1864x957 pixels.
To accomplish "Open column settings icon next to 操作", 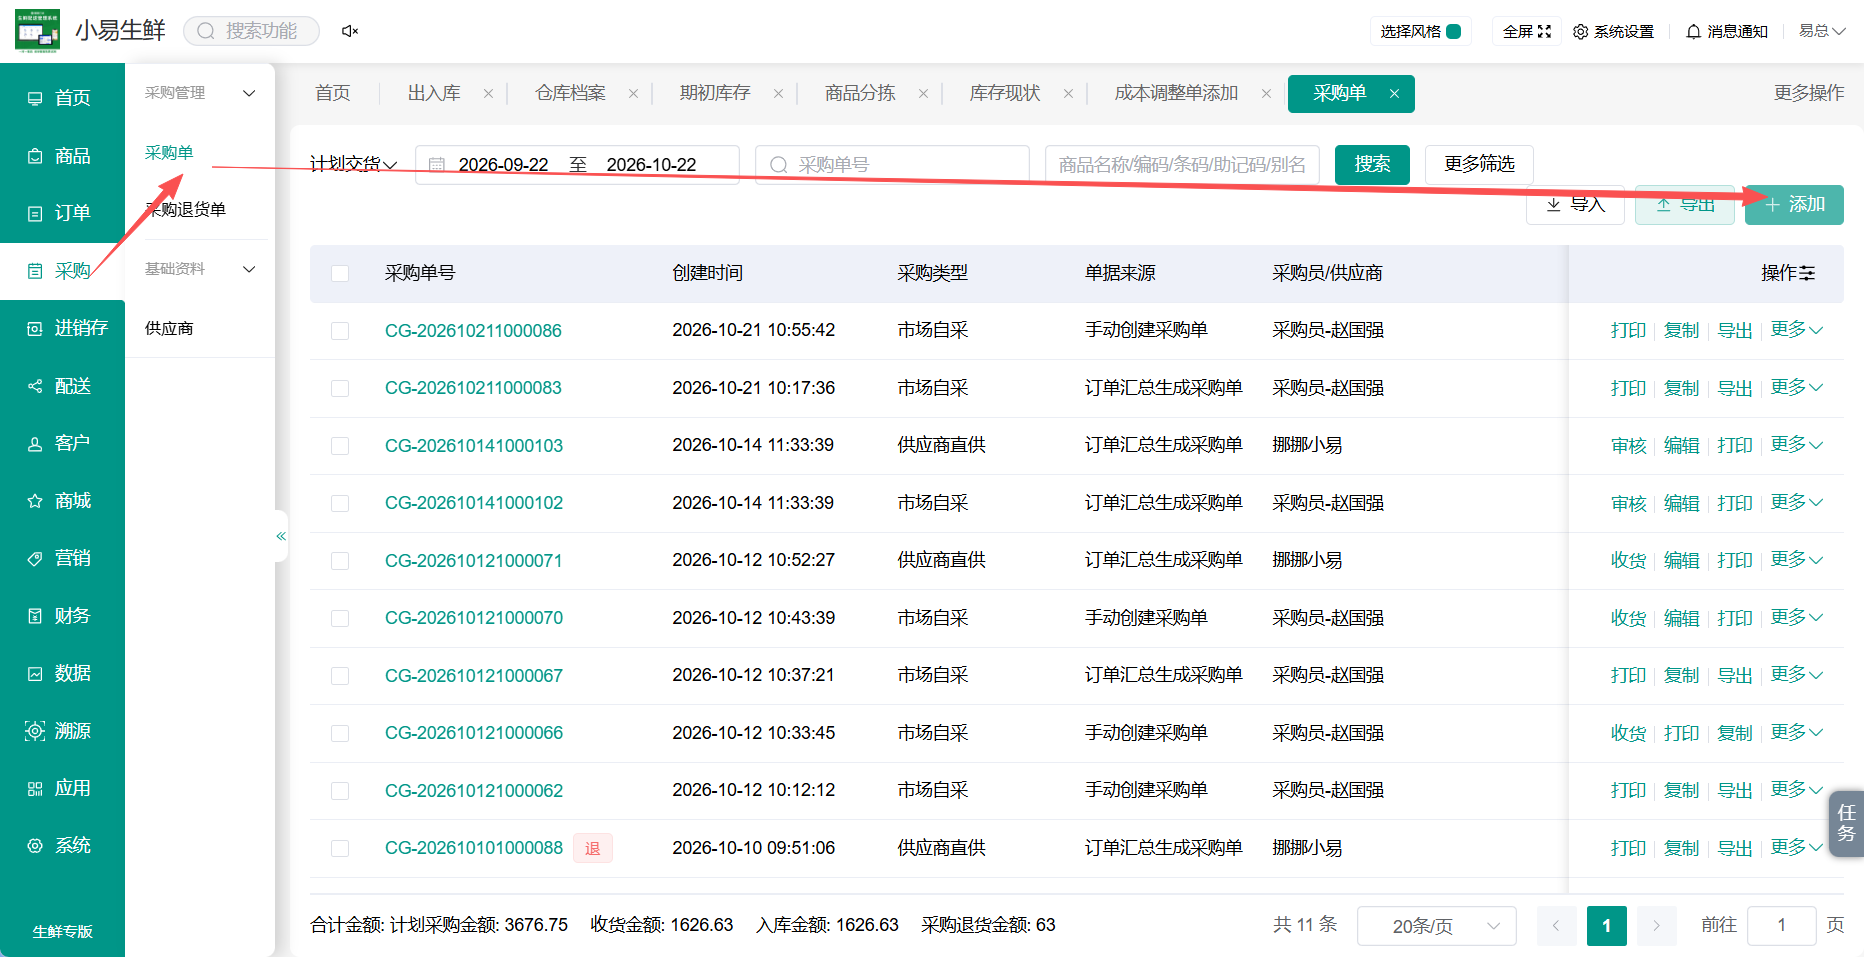I will 1807,273.
